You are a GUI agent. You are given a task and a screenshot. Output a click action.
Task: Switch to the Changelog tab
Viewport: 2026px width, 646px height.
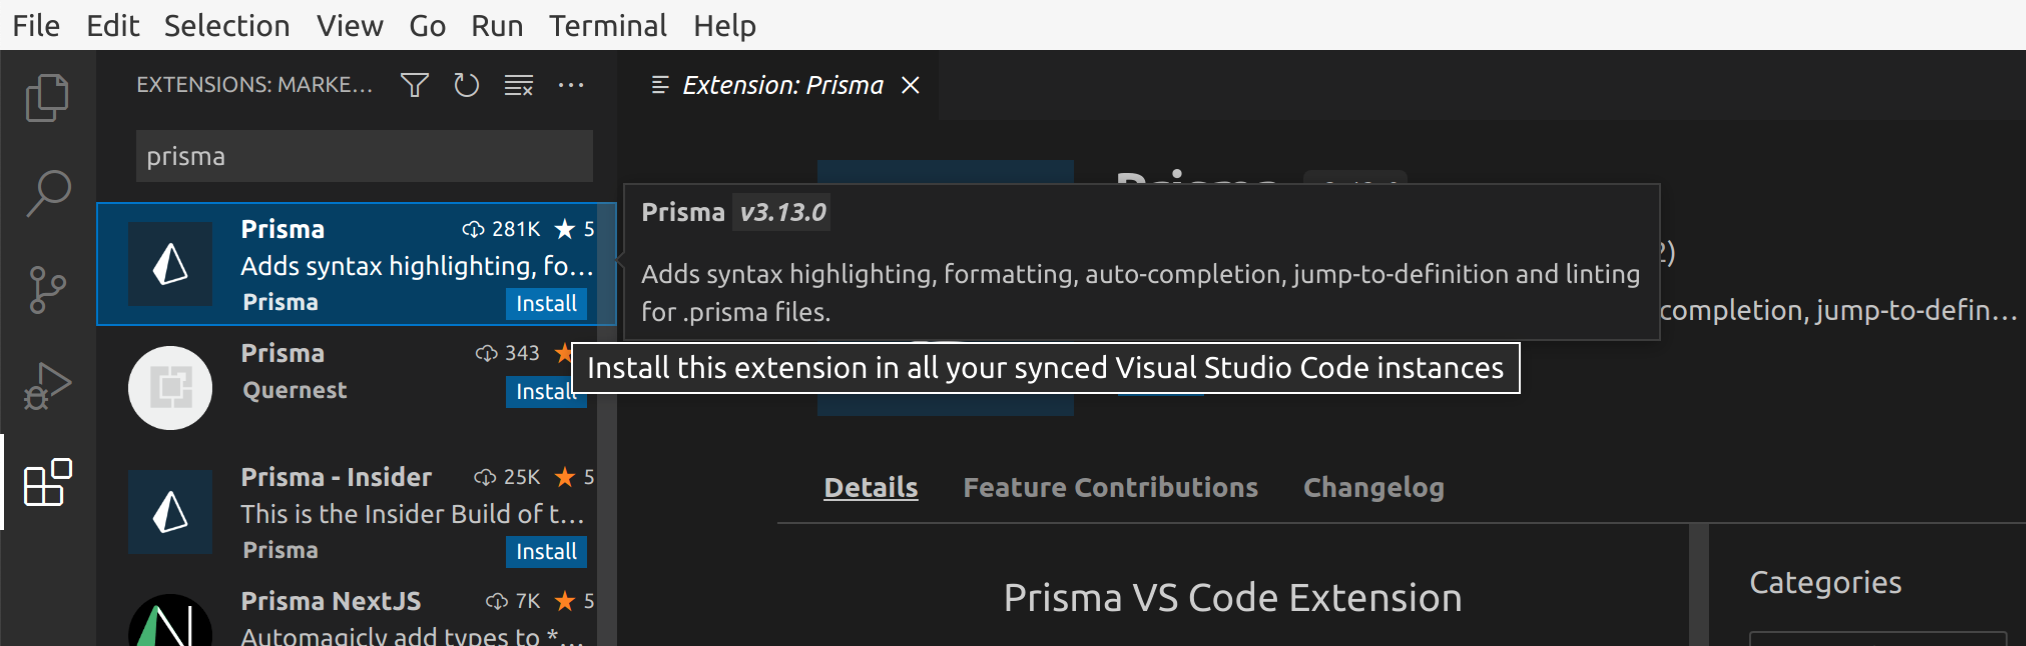pyautogui.click(x=1373, y=488)
